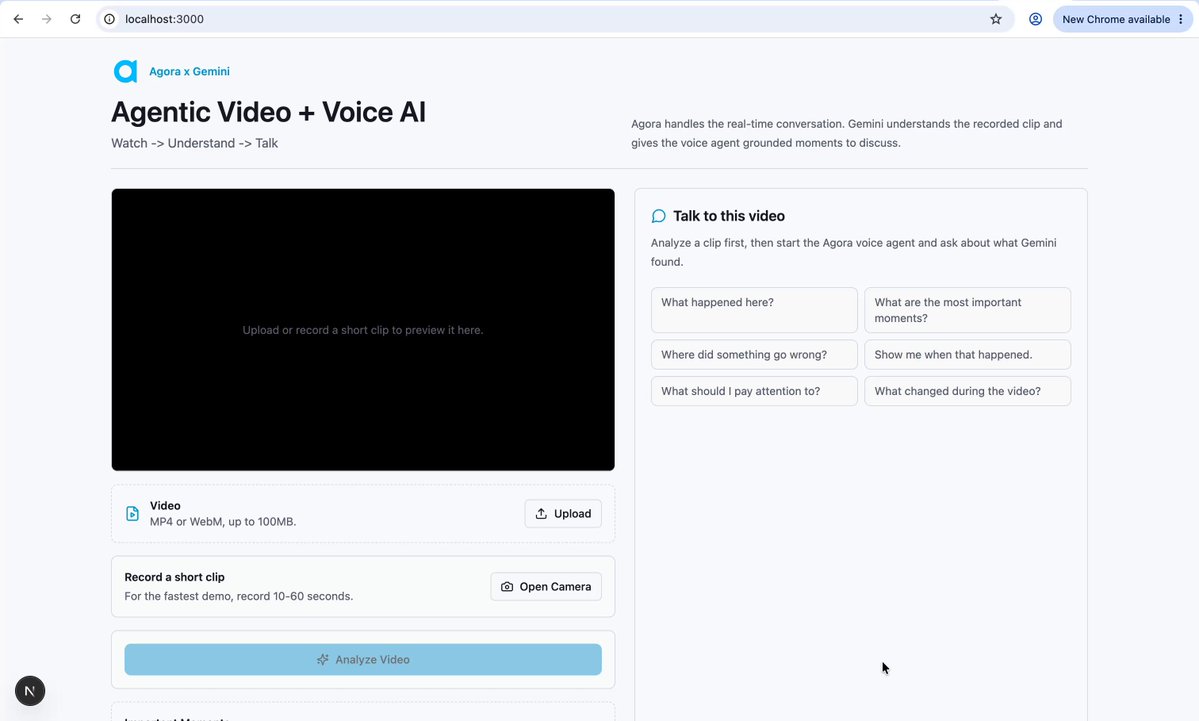1199x721 pixels.
Task: Pick 'What changed during the video?' prompt
Action: [967, 391]
